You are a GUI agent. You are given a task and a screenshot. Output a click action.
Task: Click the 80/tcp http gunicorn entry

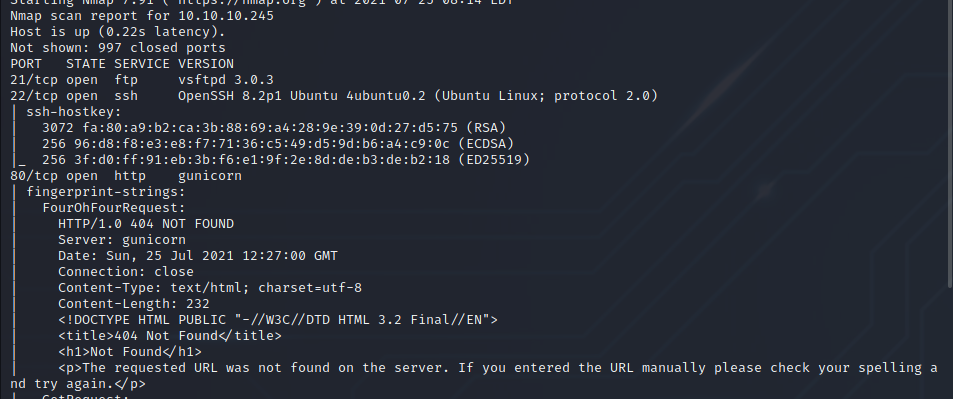pos(126,176)
